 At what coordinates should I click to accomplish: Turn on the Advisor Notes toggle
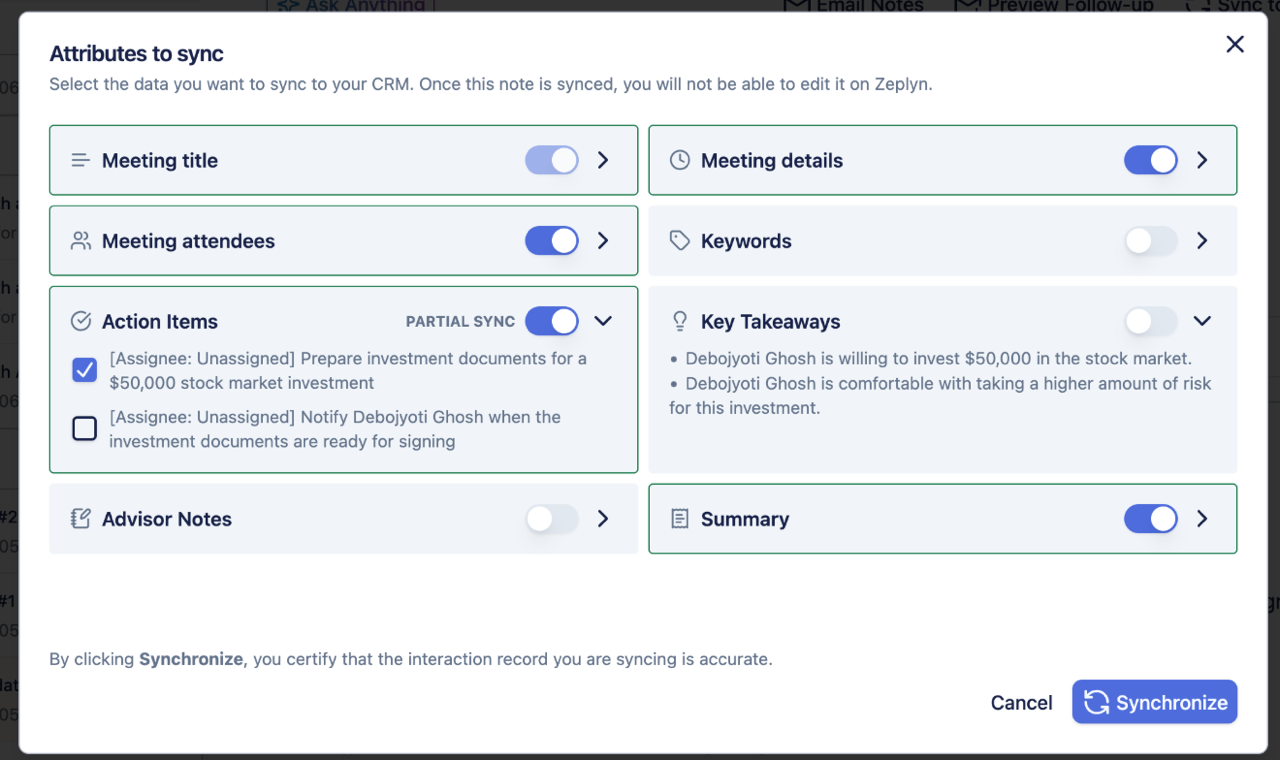[552, 519]
